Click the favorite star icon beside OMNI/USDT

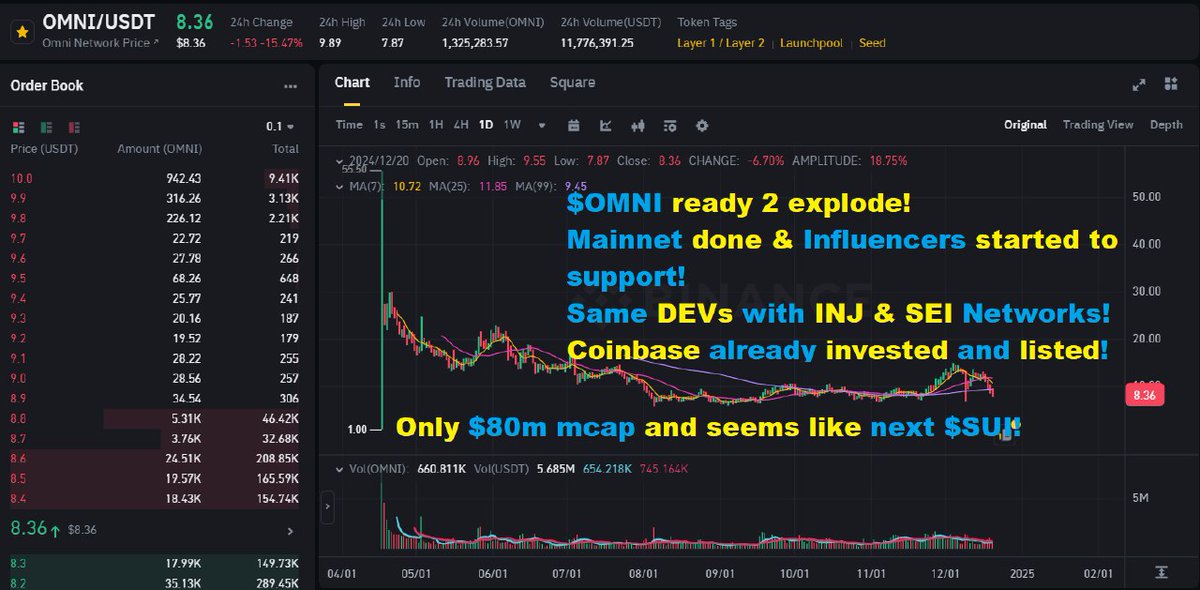(x=20, y=31)
